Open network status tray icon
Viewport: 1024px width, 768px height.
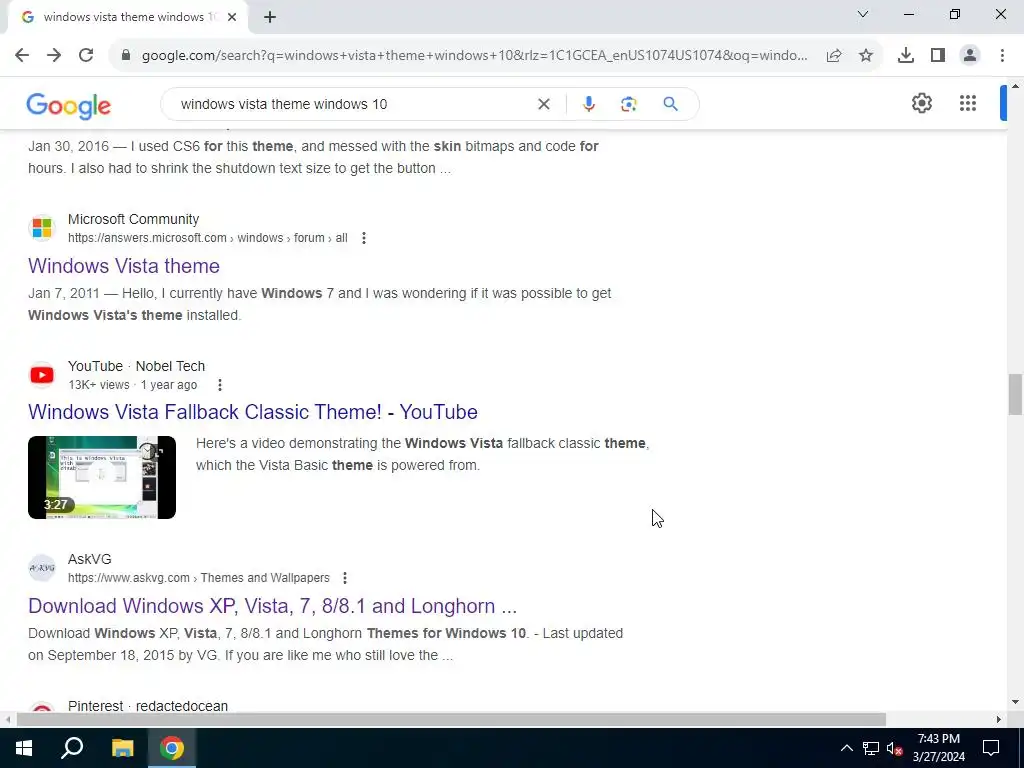click(x=871, y=748)
